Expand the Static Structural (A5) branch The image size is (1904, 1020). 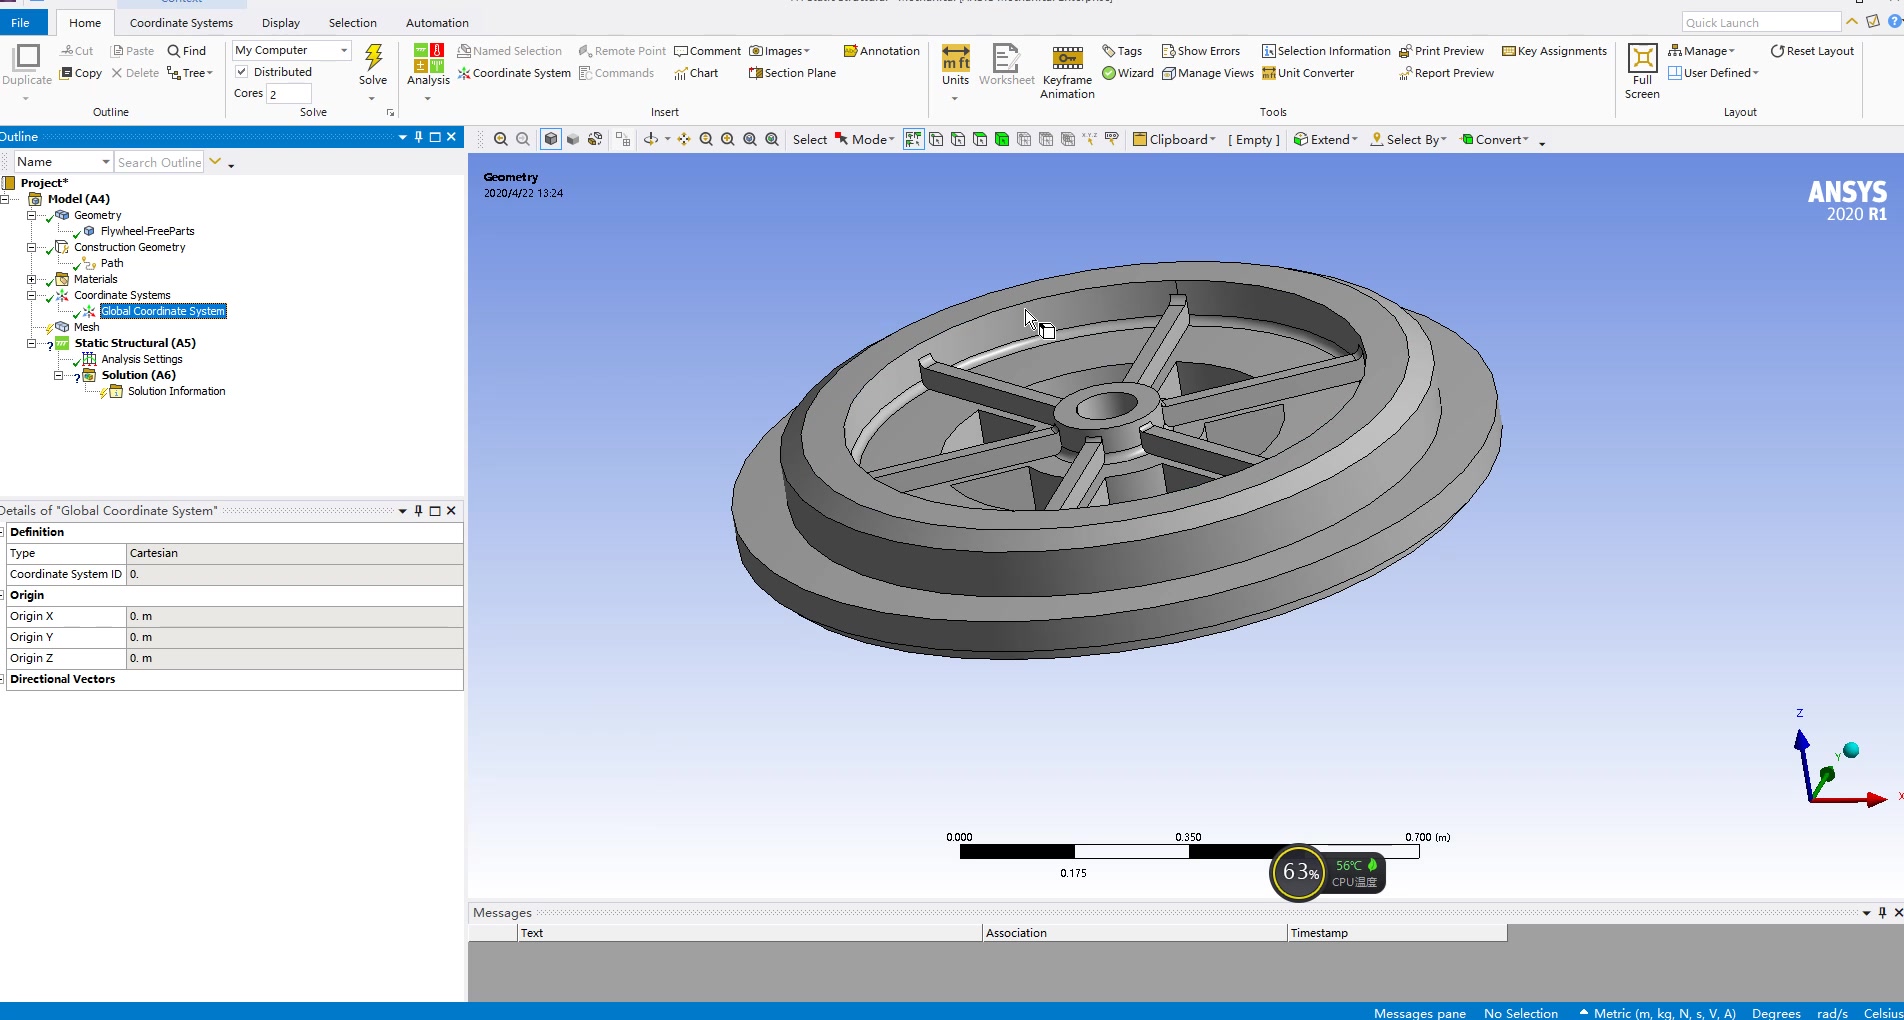[x=32, y=343]
